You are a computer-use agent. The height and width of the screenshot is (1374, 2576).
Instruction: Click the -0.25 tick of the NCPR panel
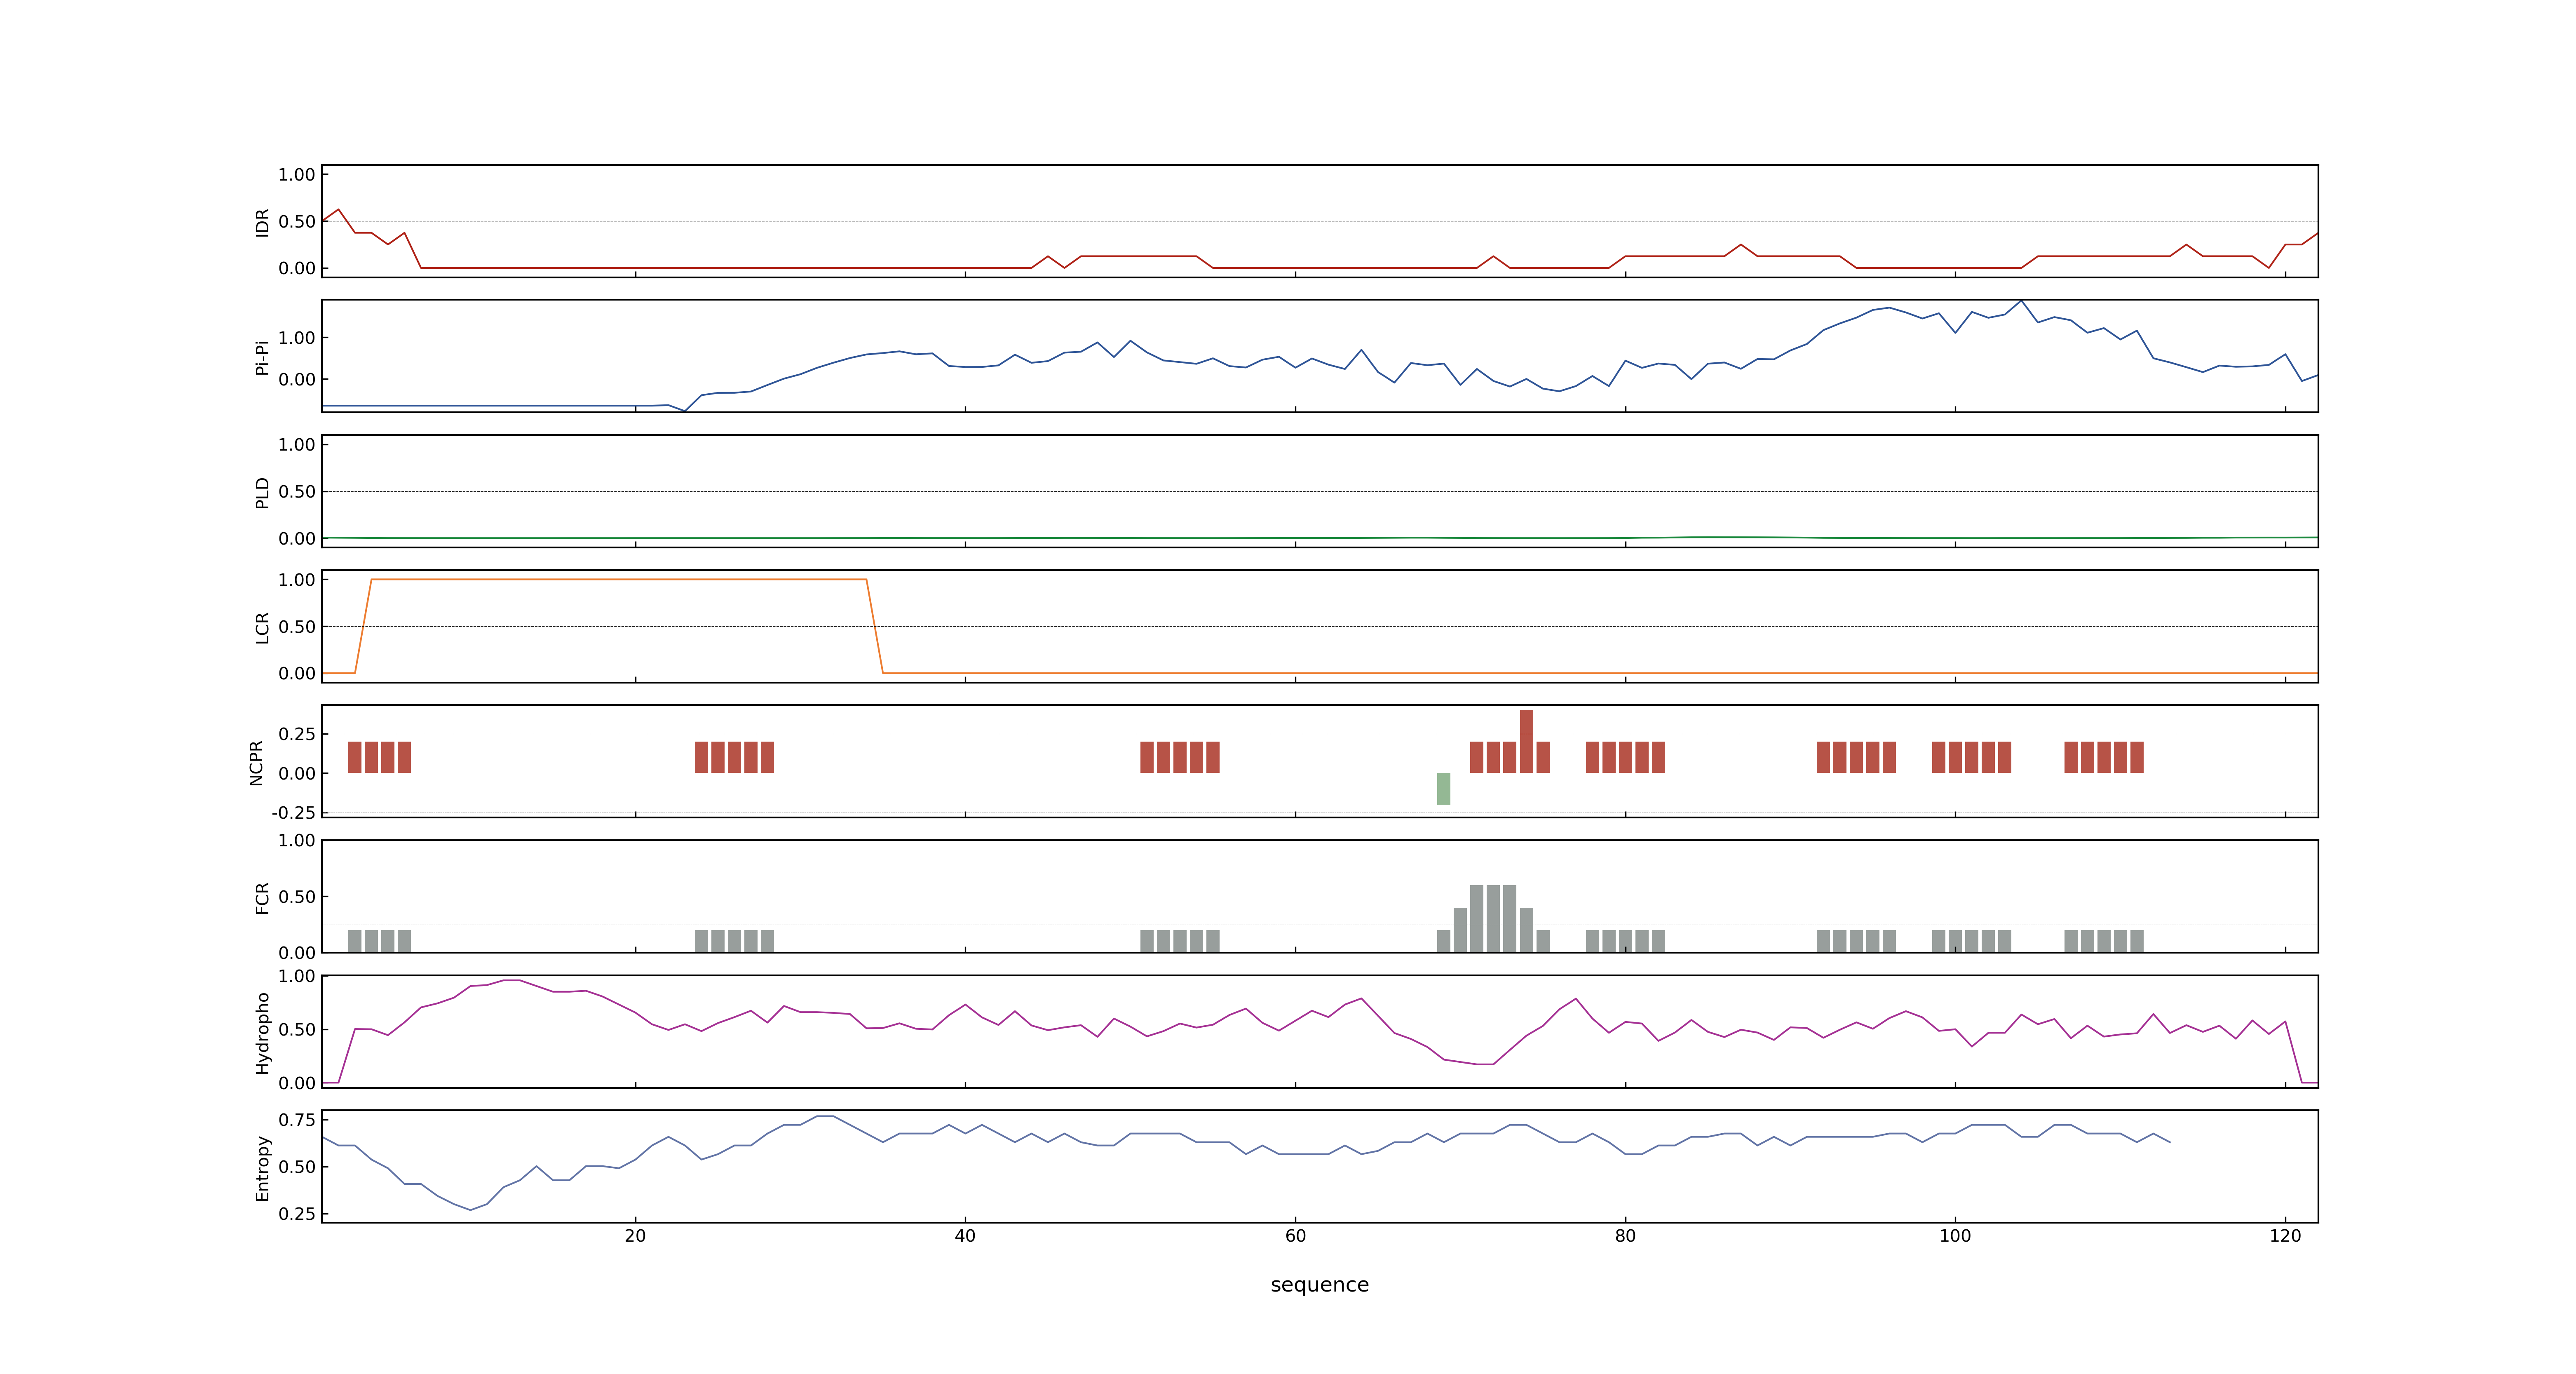[x=293, y=813]
